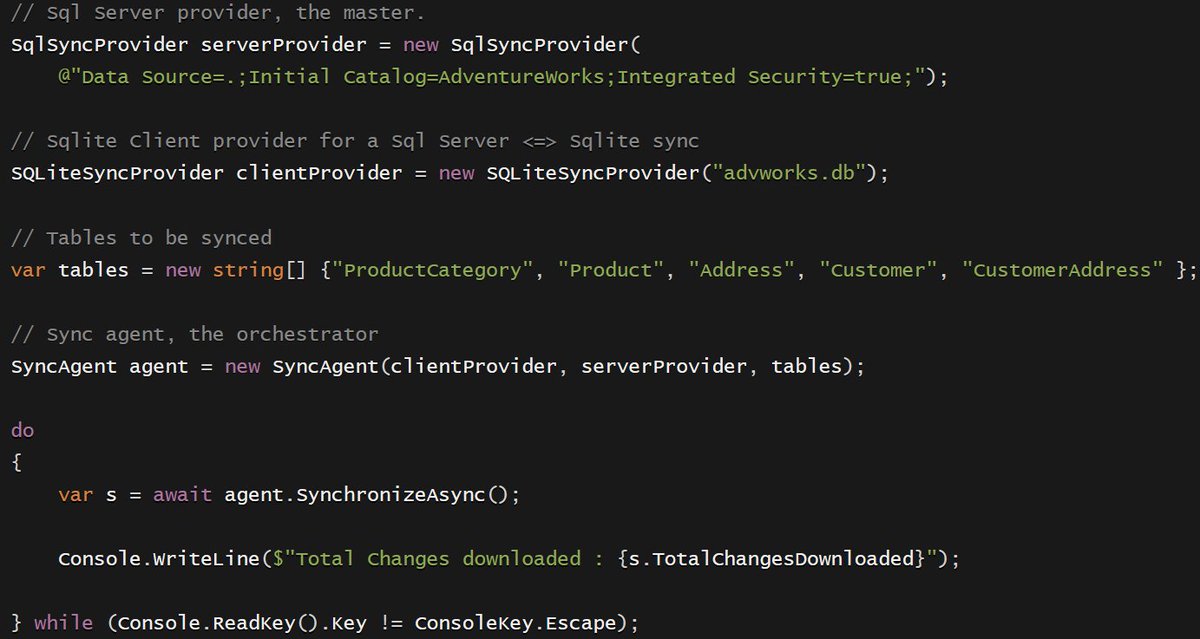Click the string "advworks.db"
Viewport: 1200px width, 639px height.
pos(789,173)
